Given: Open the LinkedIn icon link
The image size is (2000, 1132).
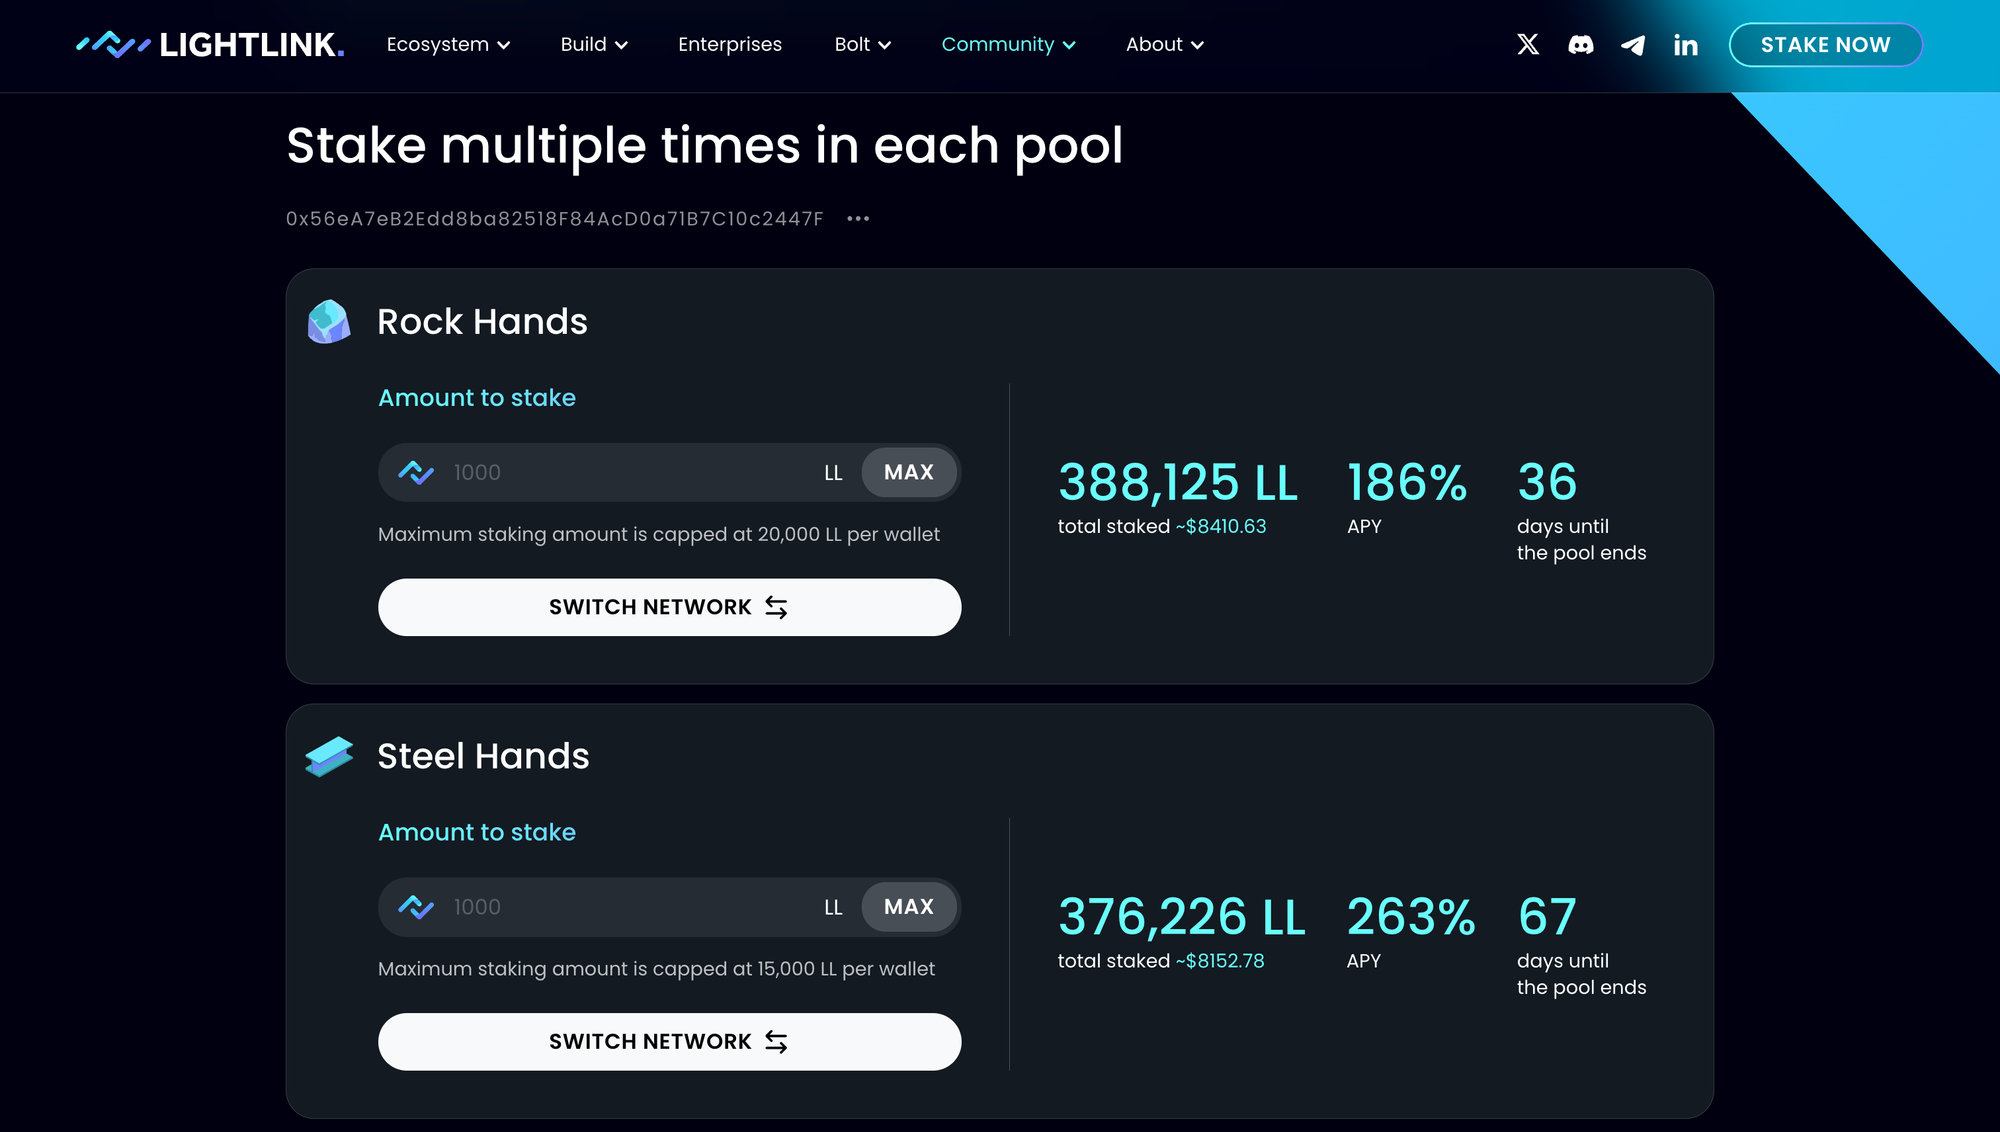Looking at the screenshot, I should click(x=1685, y=45).
